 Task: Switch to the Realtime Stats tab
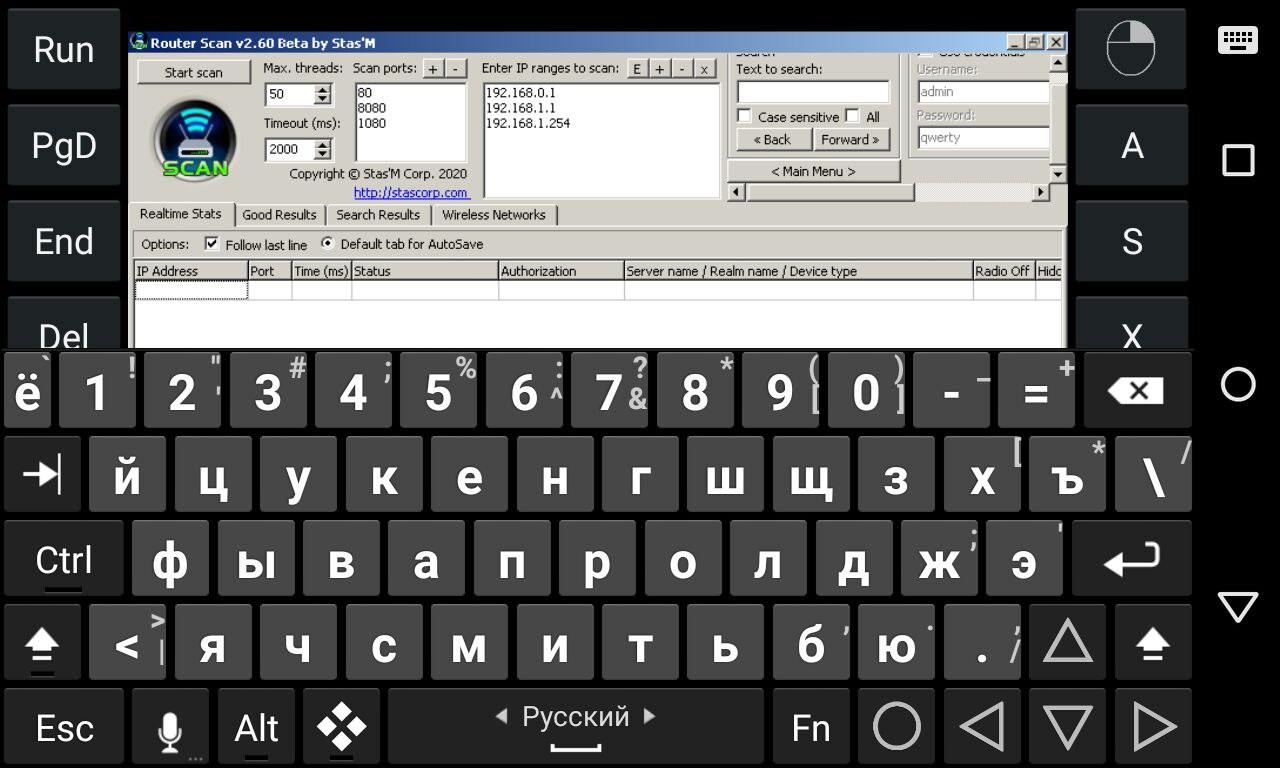(x=181, y=214)
